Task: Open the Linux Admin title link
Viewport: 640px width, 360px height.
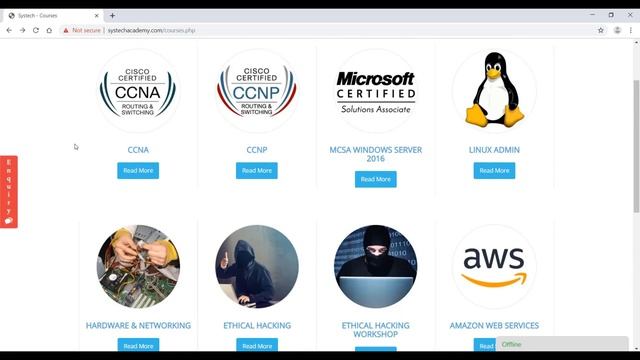Action: 494,150
